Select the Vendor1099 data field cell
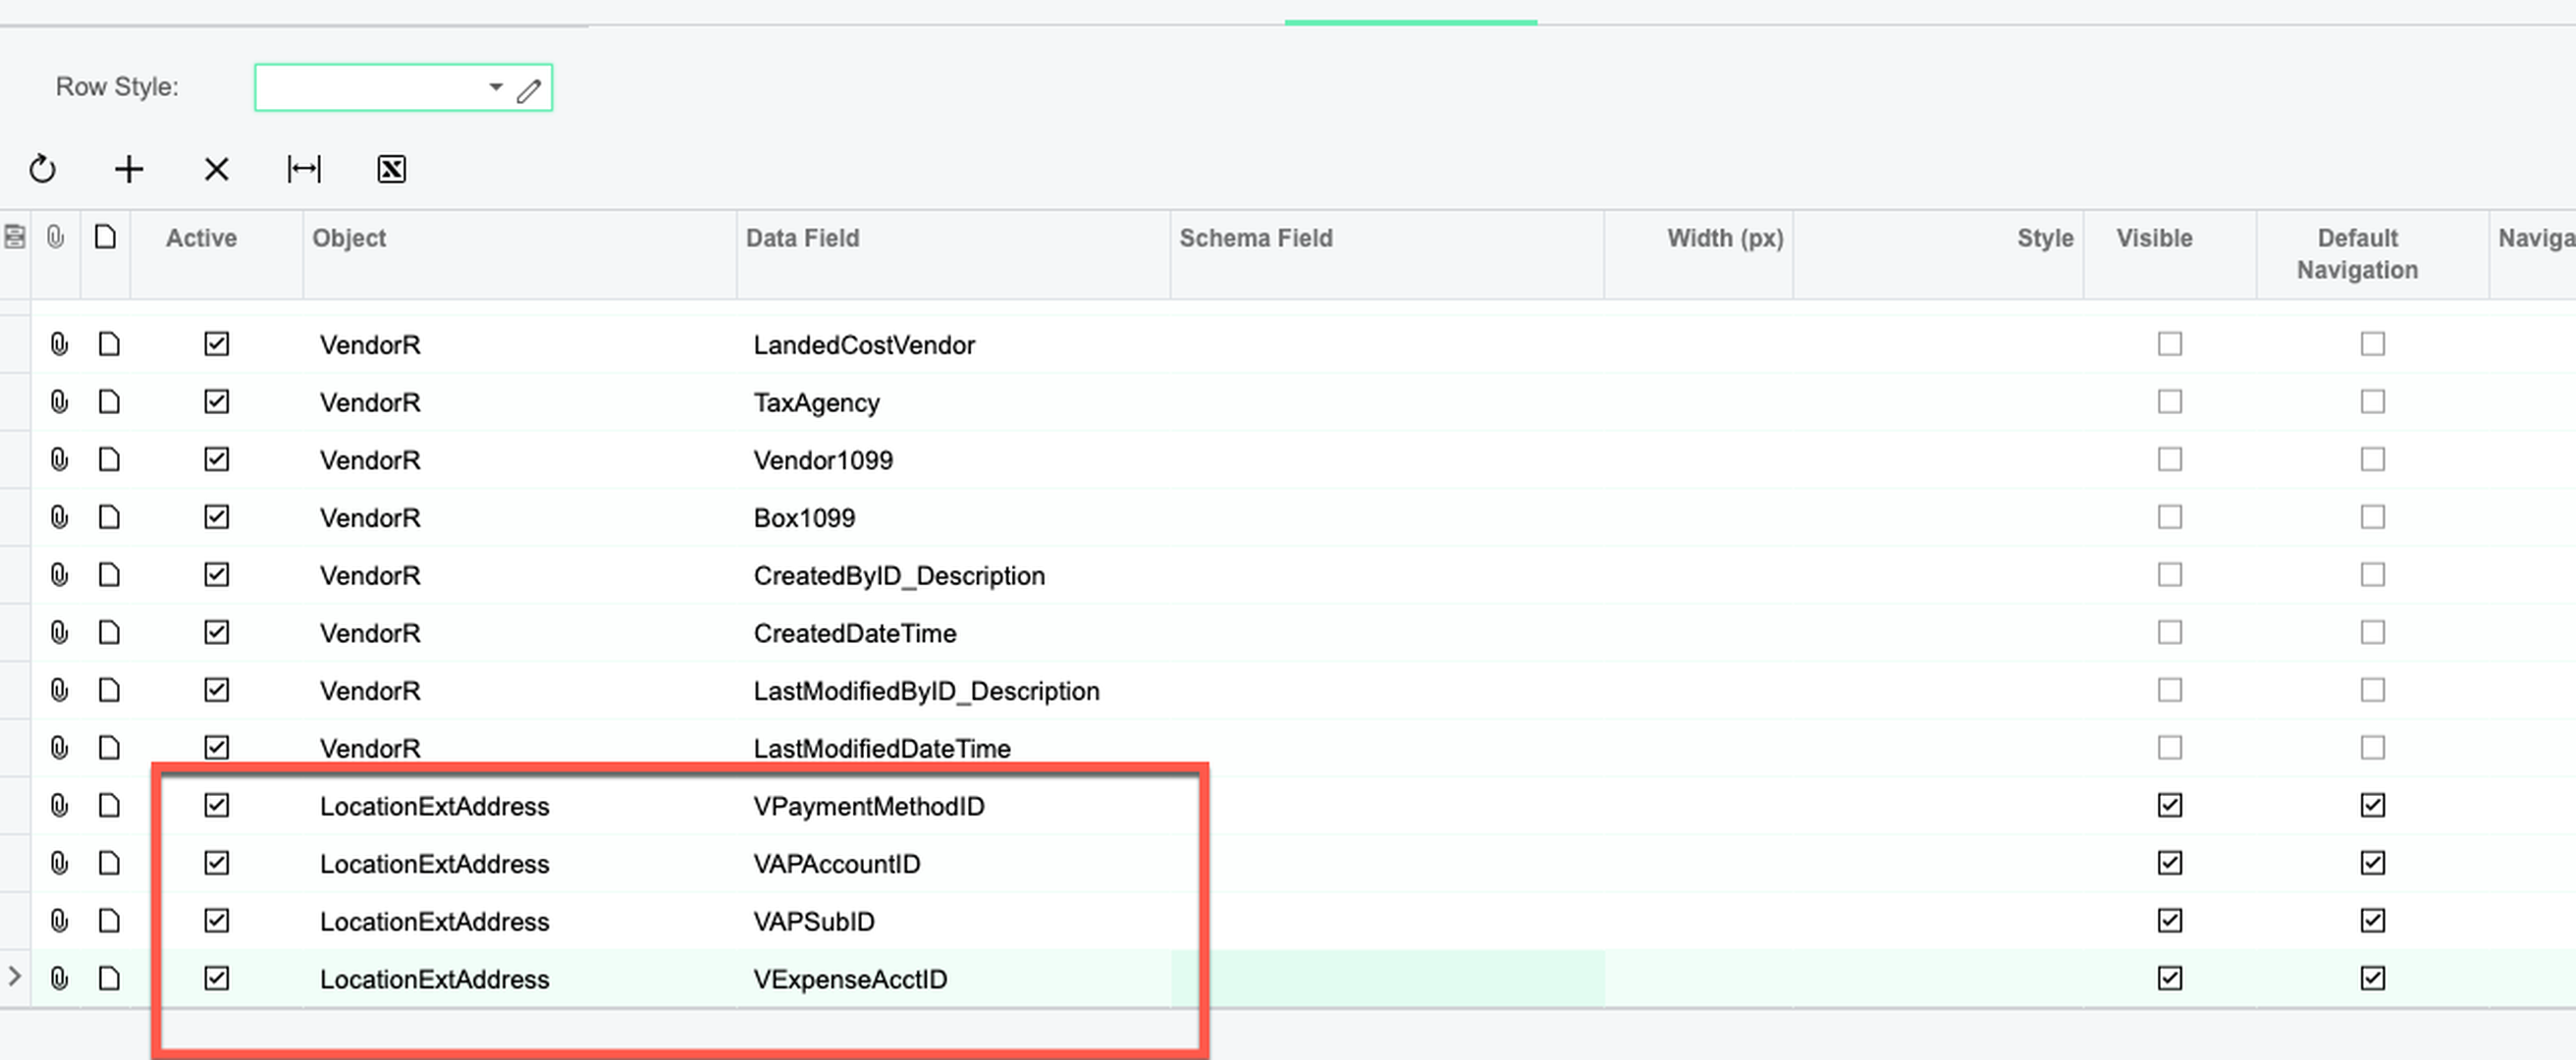This screenshot has height=1060, width=2576. 953,460
